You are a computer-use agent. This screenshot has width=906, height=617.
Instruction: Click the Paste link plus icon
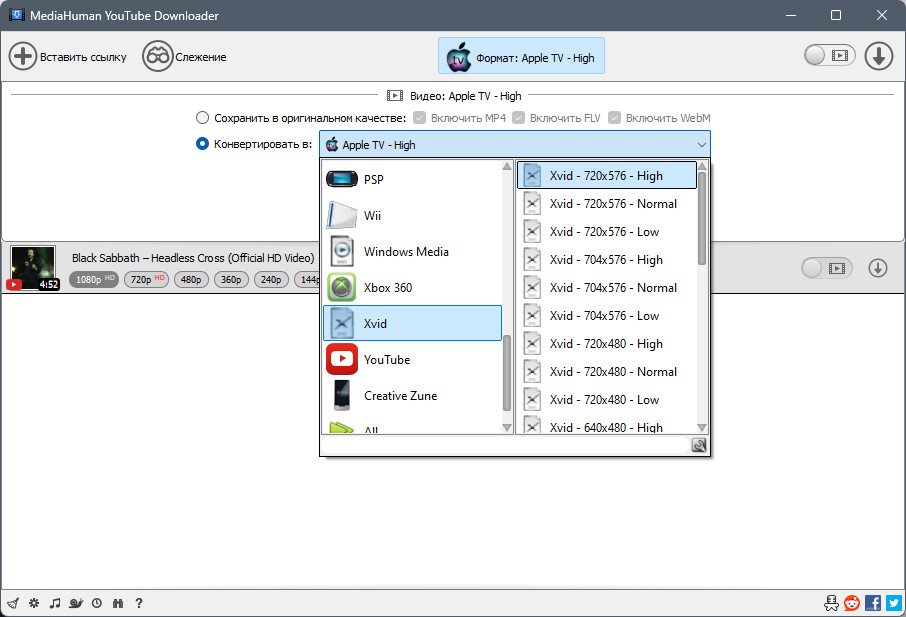tap(23, 57)
